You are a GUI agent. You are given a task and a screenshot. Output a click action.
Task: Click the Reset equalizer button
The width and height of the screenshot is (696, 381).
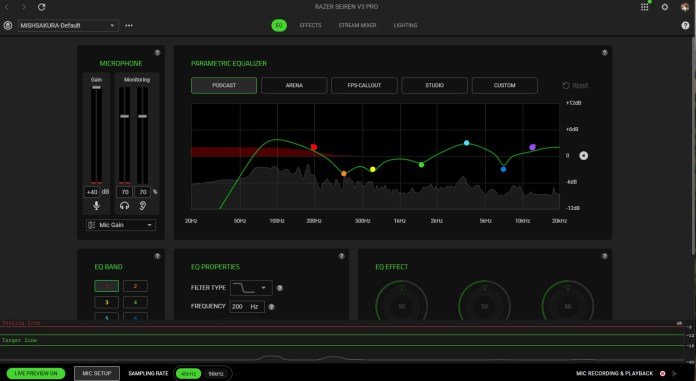point(575,85)
